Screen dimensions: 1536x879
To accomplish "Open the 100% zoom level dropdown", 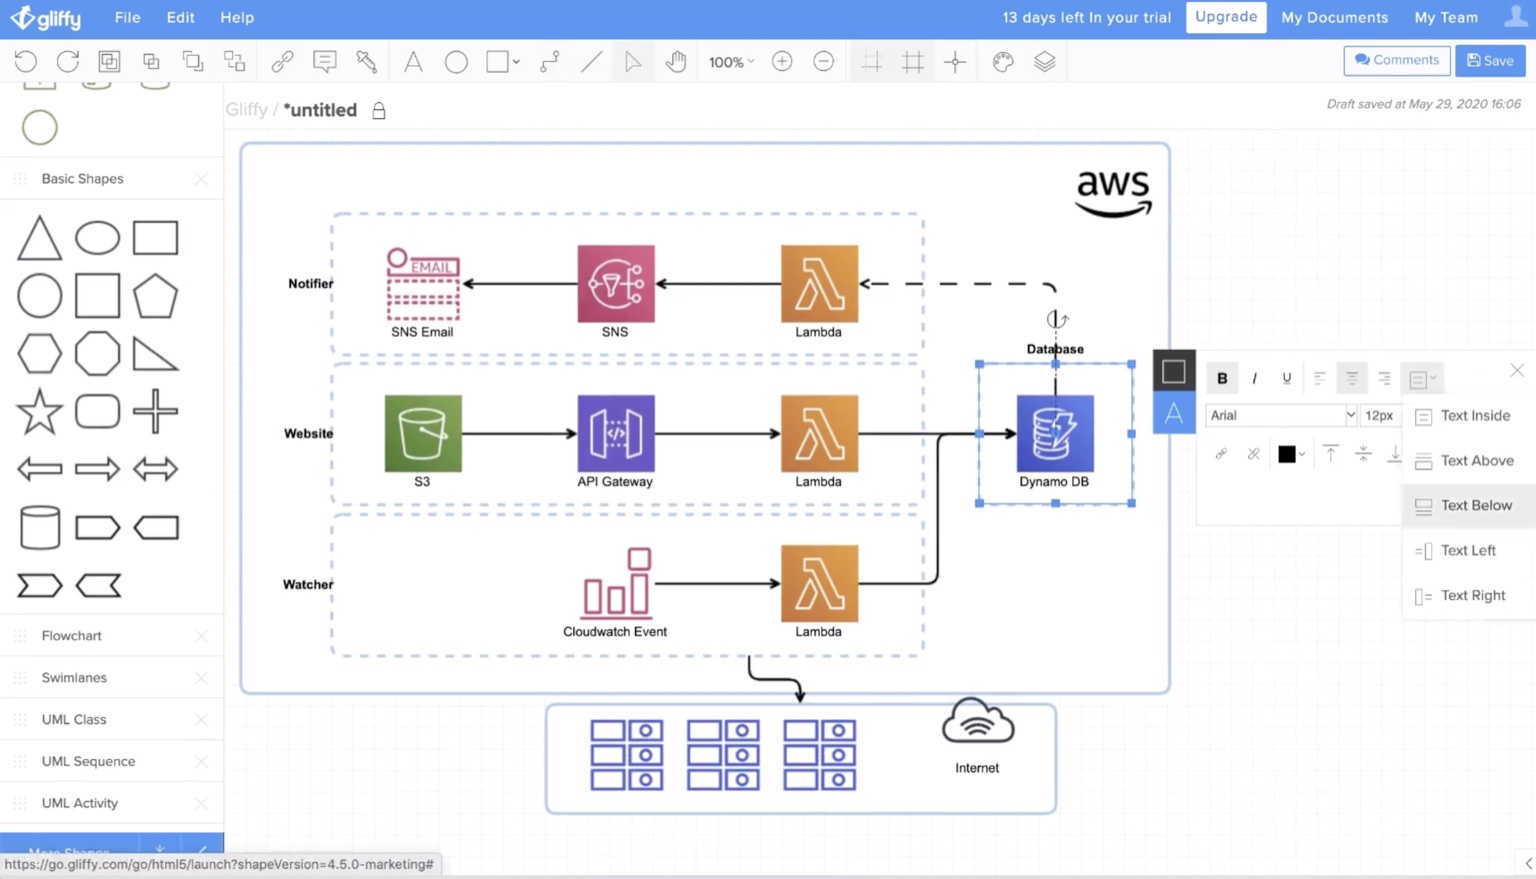I will tap(731, 62).
